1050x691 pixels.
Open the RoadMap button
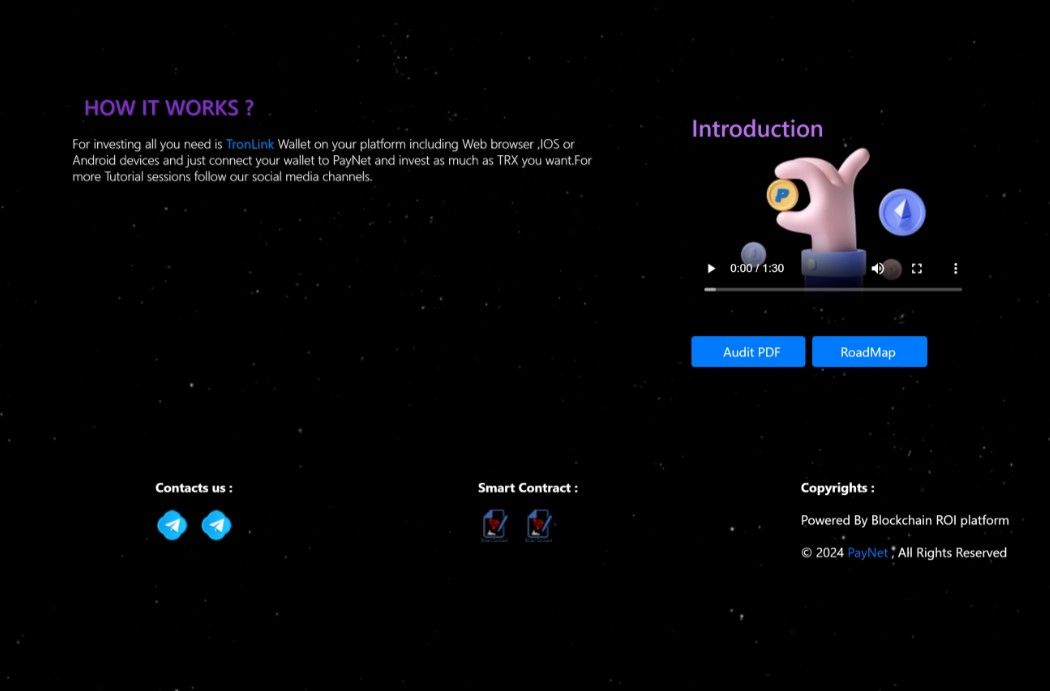(x=869, y=352)
